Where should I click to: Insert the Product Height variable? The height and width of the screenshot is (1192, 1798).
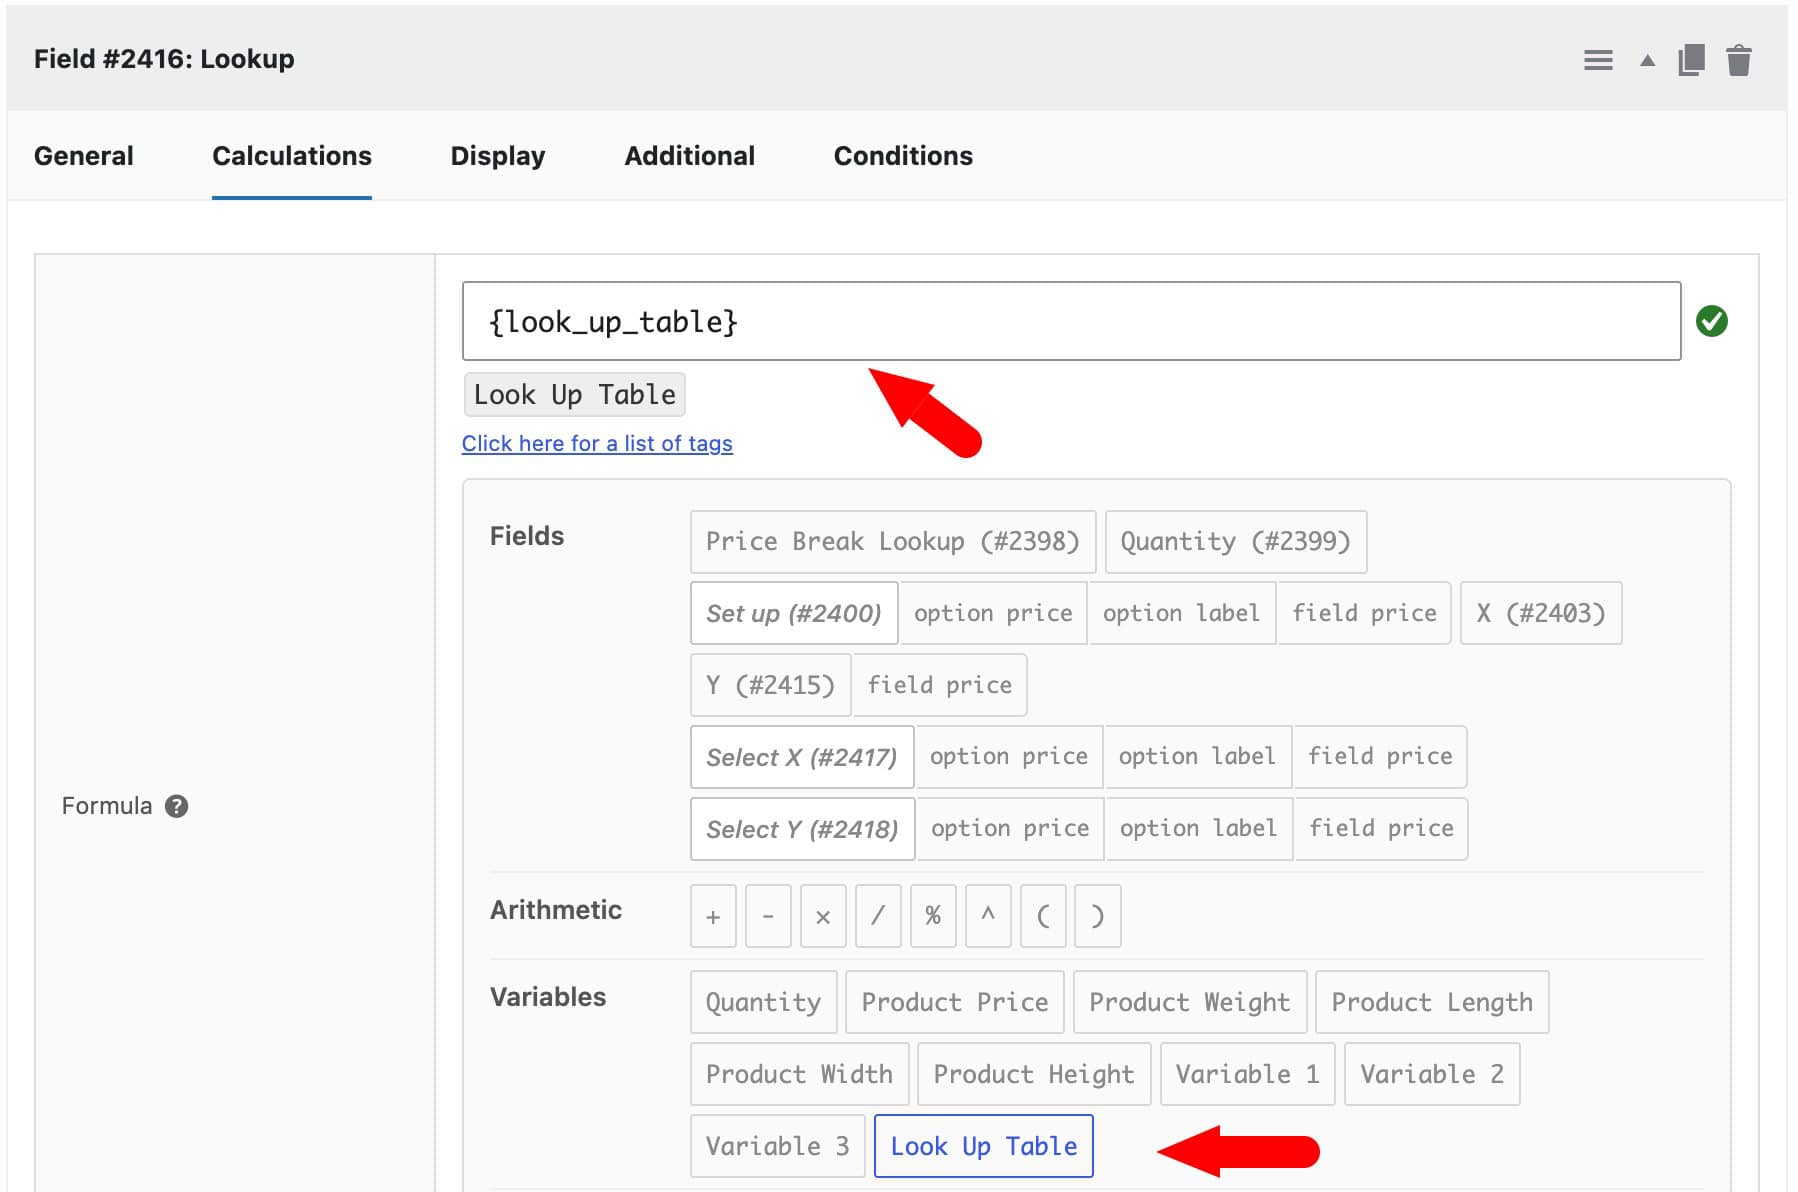tap(1034, 1074)
